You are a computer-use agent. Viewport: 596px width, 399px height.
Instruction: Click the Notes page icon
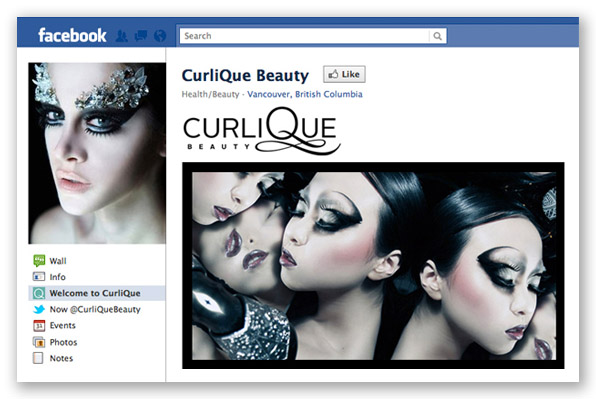point(38,358)
